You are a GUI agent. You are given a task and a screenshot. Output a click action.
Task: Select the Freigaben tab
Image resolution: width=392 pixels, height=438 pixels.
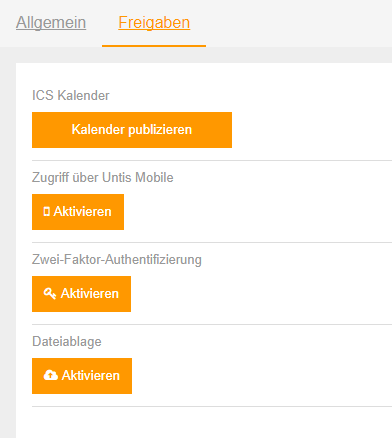coord(154,23)
